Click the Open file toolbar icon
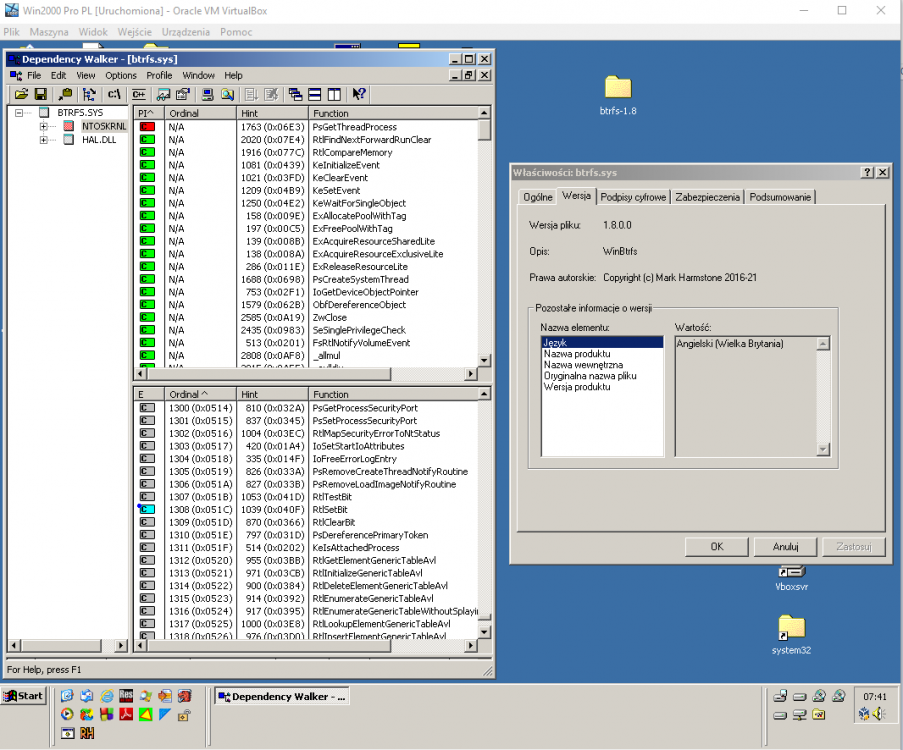The height and width of the screenshot is (750, 903). [x=20, y=94]
